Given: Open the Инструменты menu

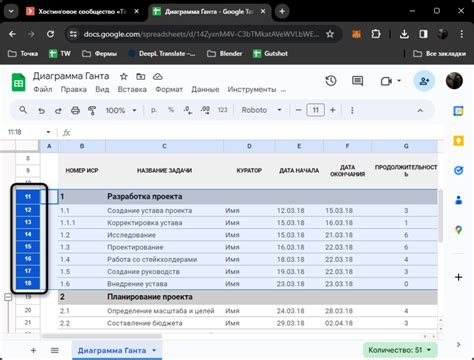Looking at the screenshot, I should (x=252, y=89).
